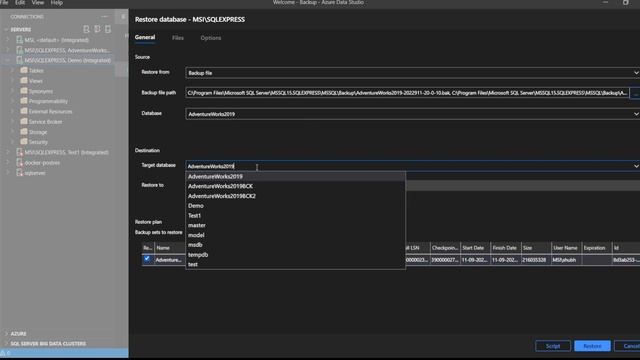640x360 pixels.
Task: Select master from the database list
Action: [296, 225]
